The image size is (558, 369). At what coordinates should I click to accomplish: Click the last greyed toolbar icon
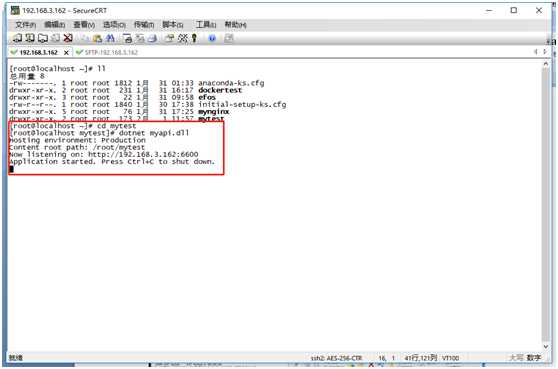228,38
